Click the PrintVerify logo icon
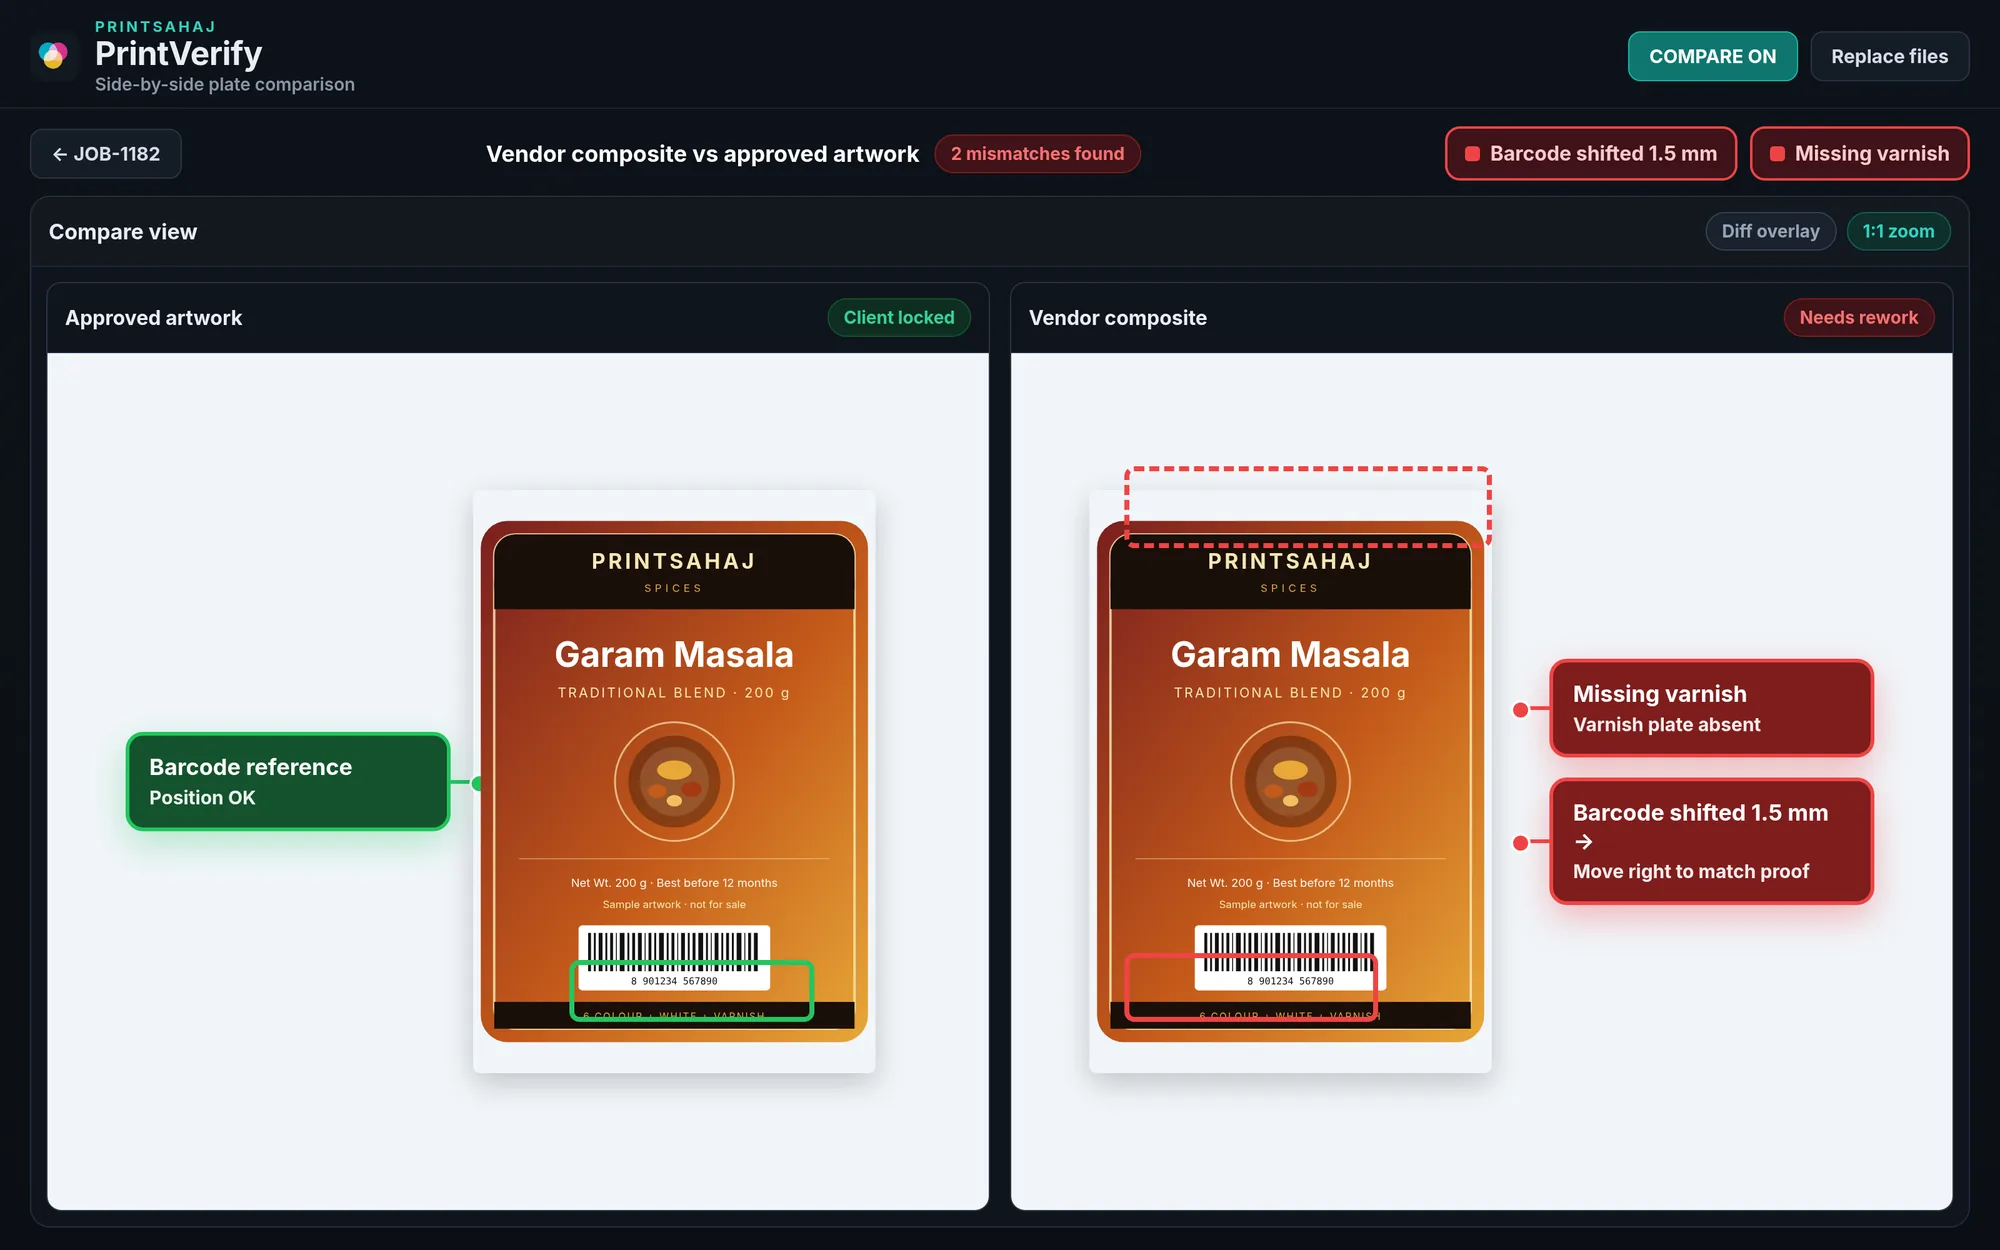This screenshot has width=2000, height=1250. click(54, 55)
